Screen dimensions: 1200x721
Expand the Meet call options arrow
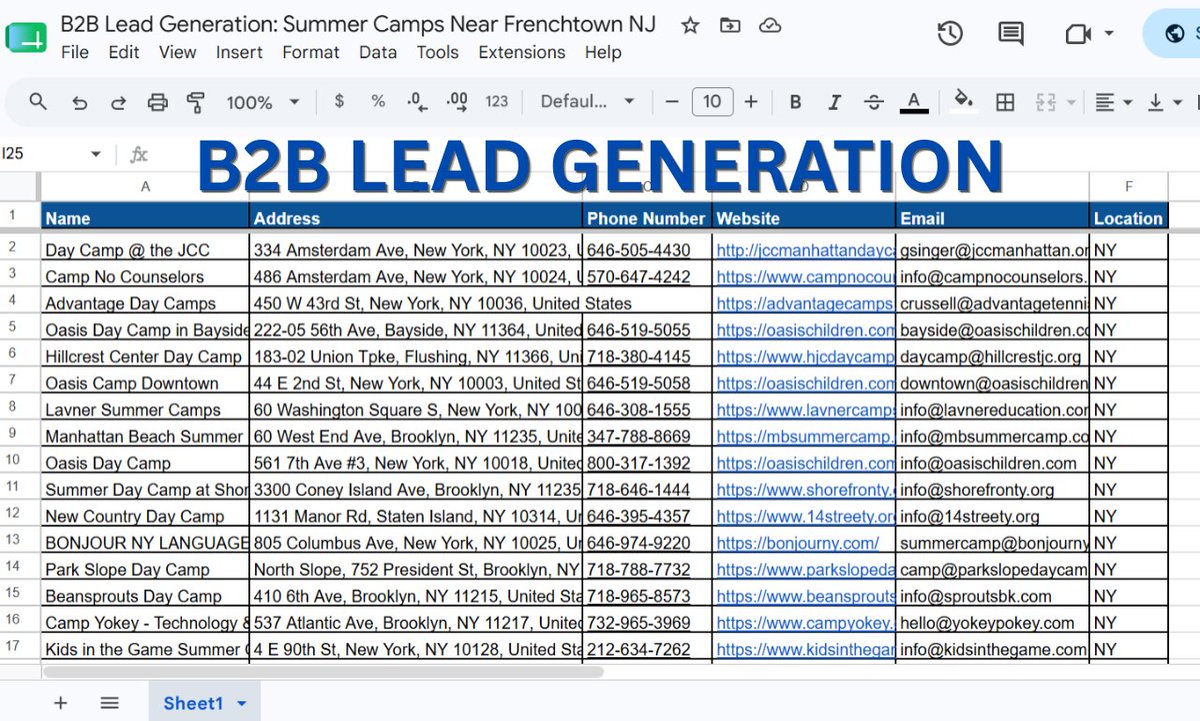(x=1109, y=34)
